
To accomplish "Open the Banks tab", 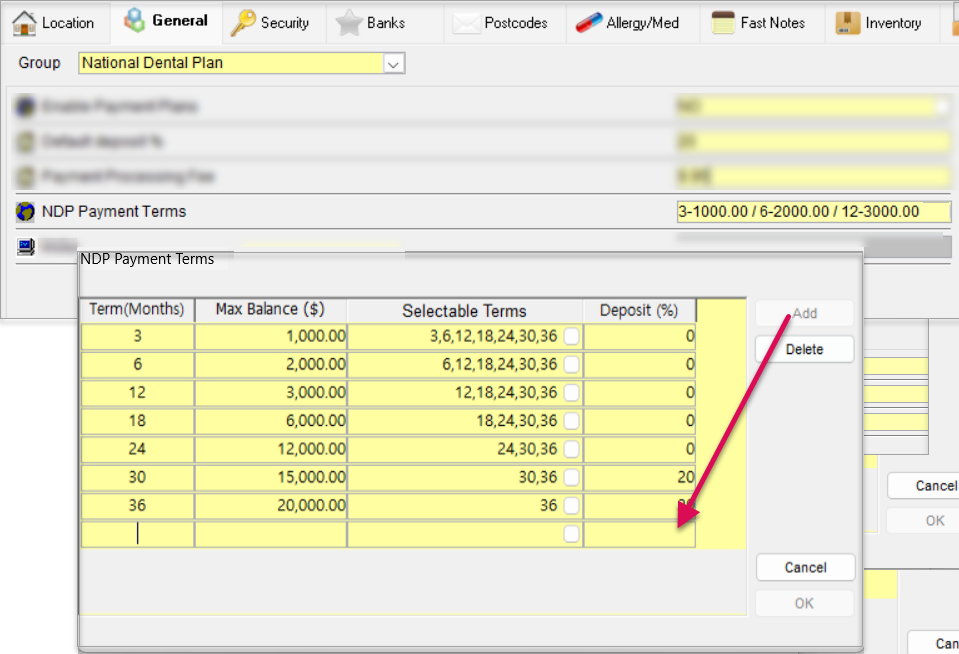I will 385,23.
